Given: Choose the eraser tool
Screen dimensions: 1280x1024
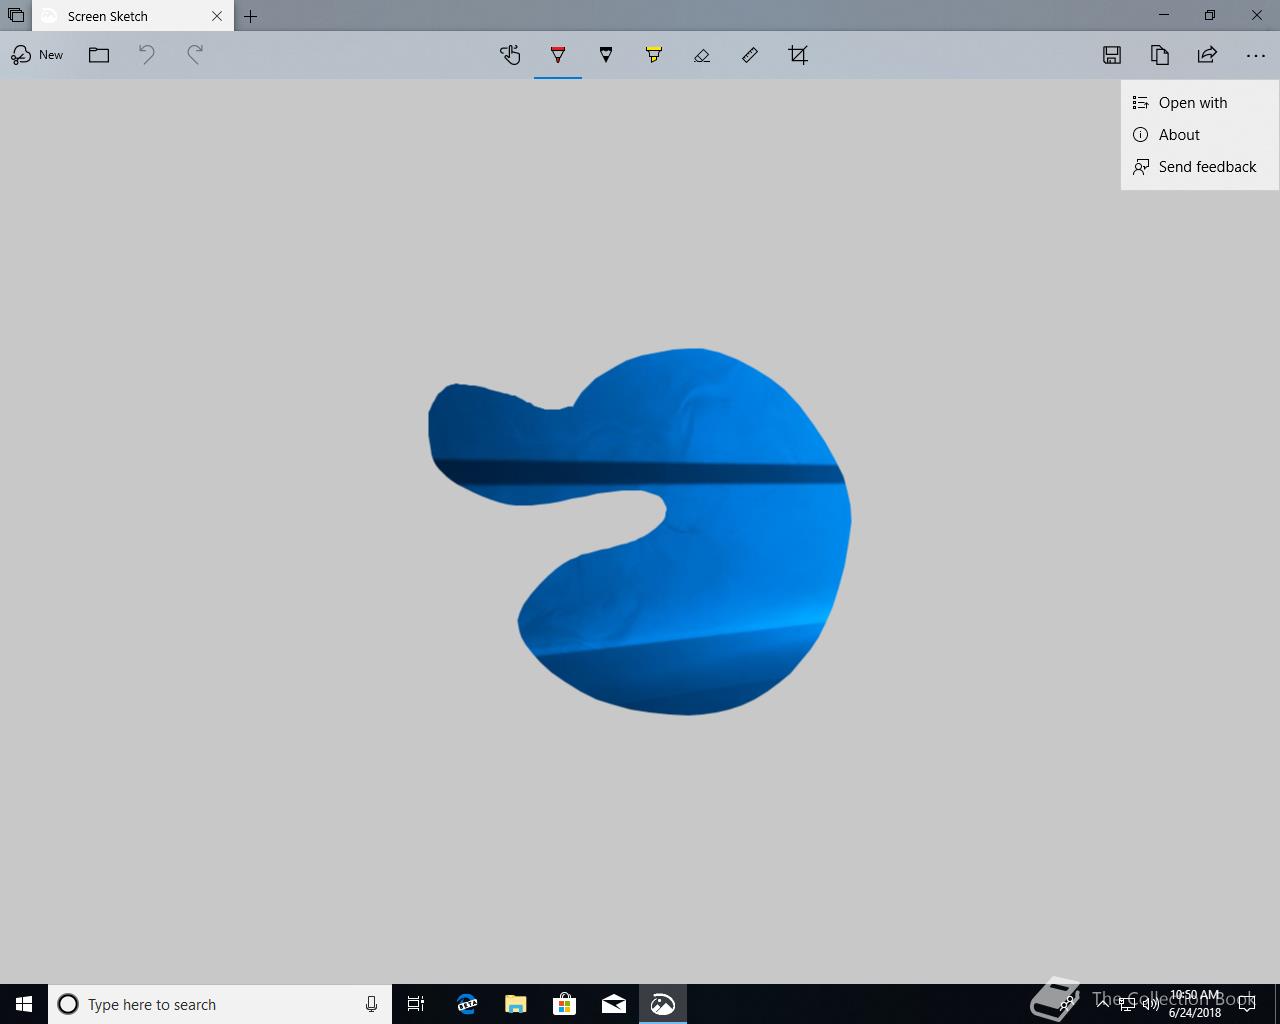Looking at the screenshot, I should point(702,55).
